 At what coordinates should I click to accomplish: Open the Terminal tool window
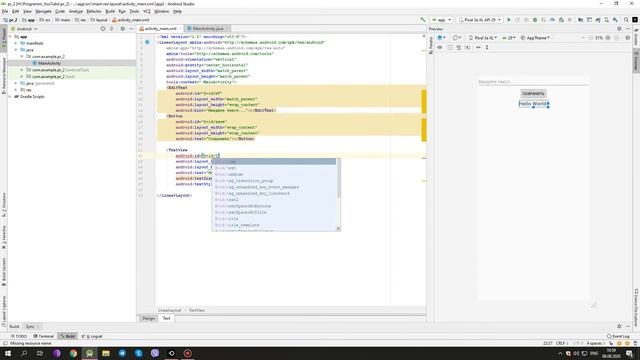pyautogui.click(x=44, y=336)
